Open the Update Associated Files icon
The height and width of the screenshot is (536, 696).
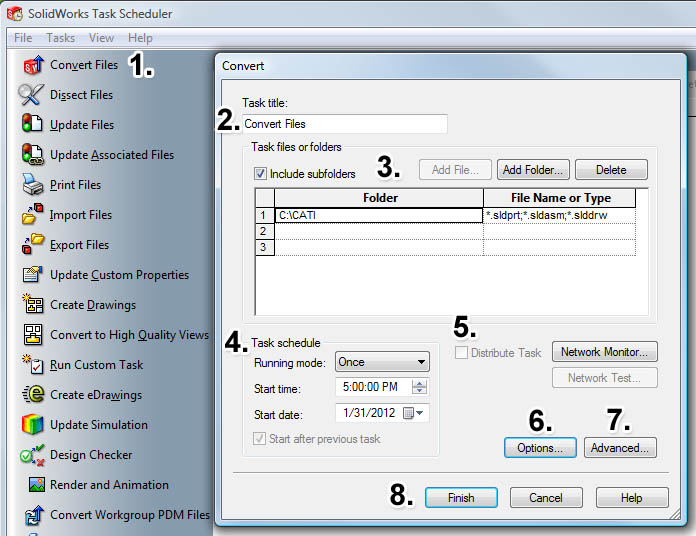[x=32, y=154]
